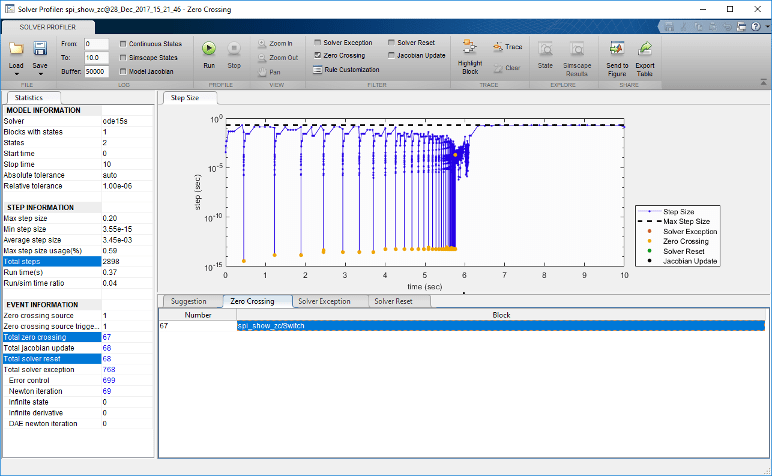This screenshot has height=476, width=772.
Task: Uncheck the Zero Crossing filter
Action: pyautogui.click(x=317, y=57)
